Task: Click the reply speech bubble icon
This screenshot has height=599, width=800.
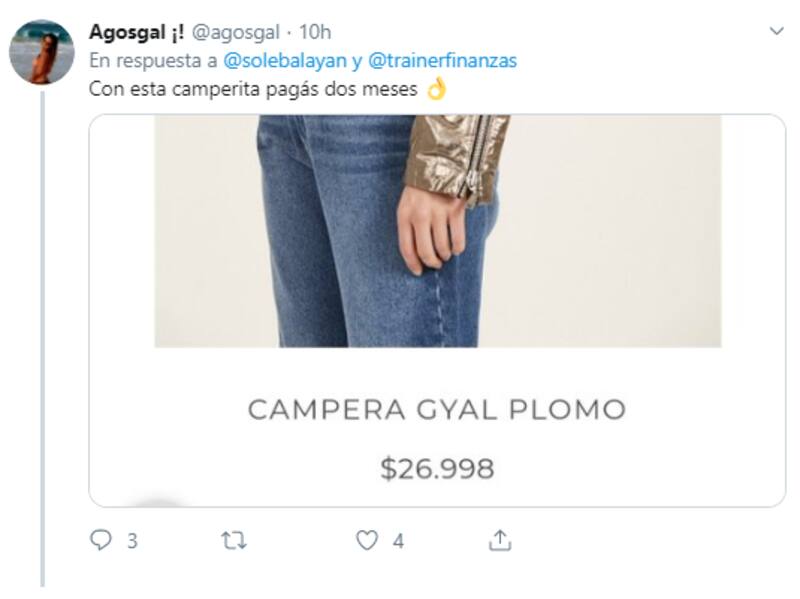Action: pyautogui.click(x=101, y=540)
